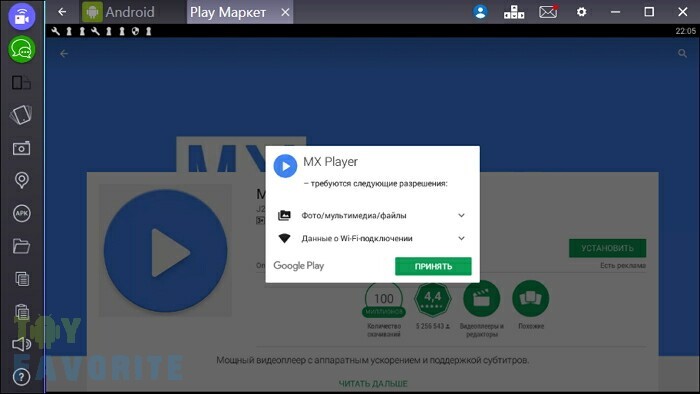Viewport: 700px width, 394px height.
Task: Click the APK install icon
Action: tap(21, 213)
